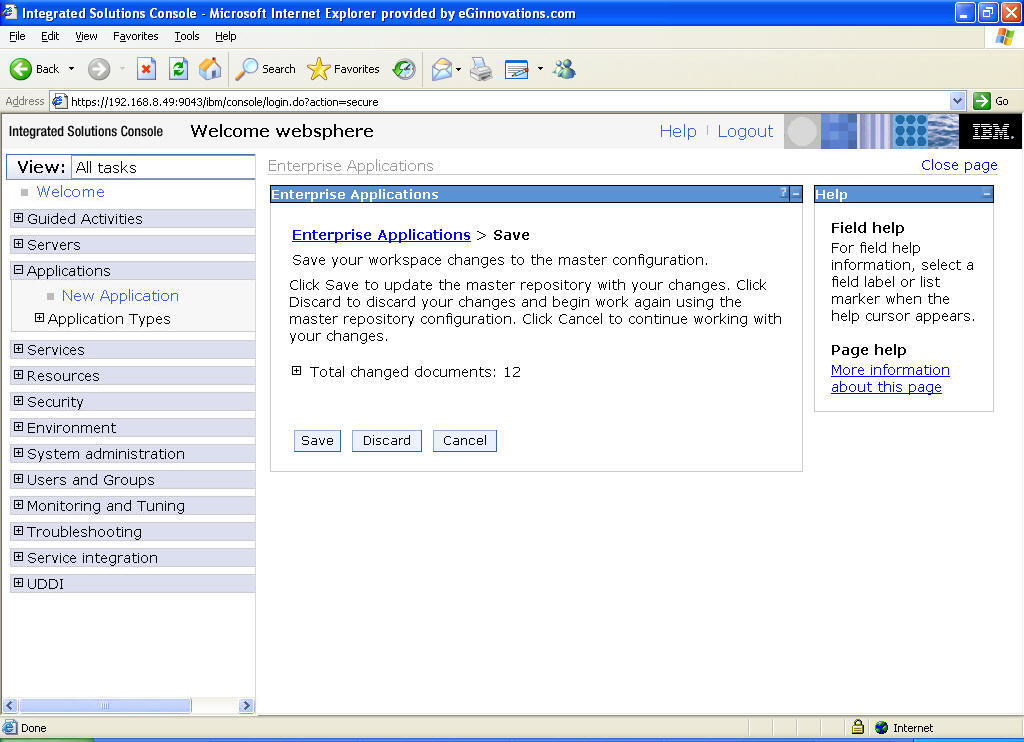Click the Save button
The image size is (1024, 742).
(x=317, y=441)
